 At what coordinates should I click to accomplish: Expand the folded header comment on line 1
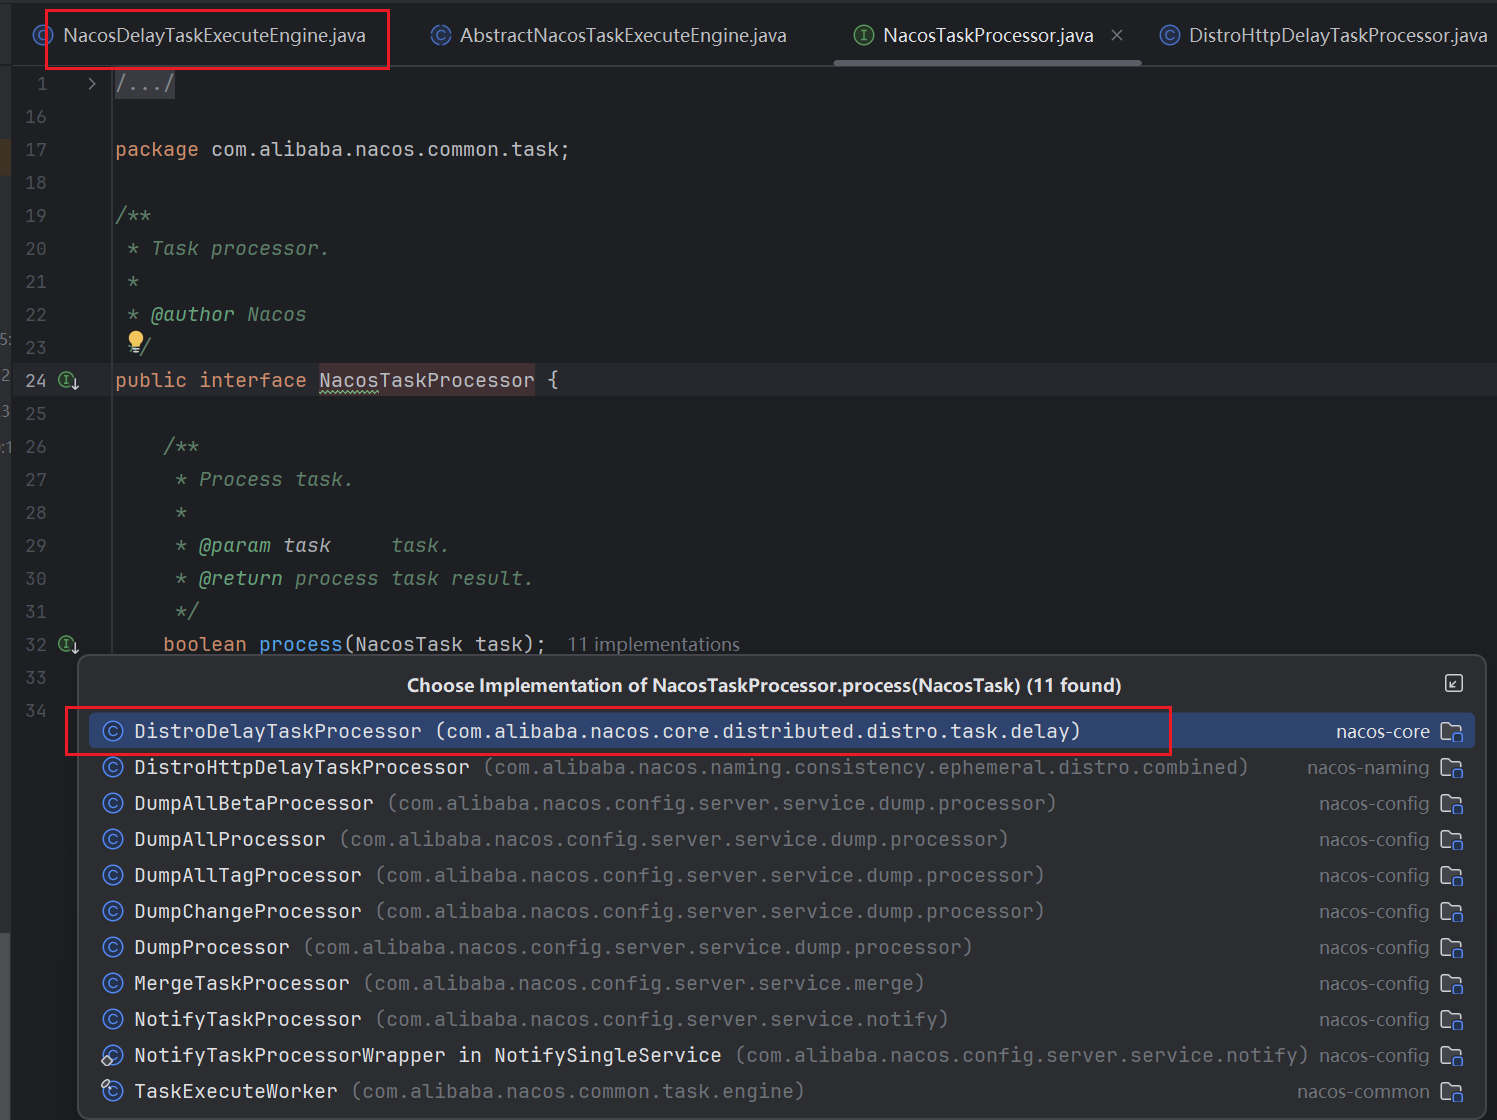pos(92,84)
